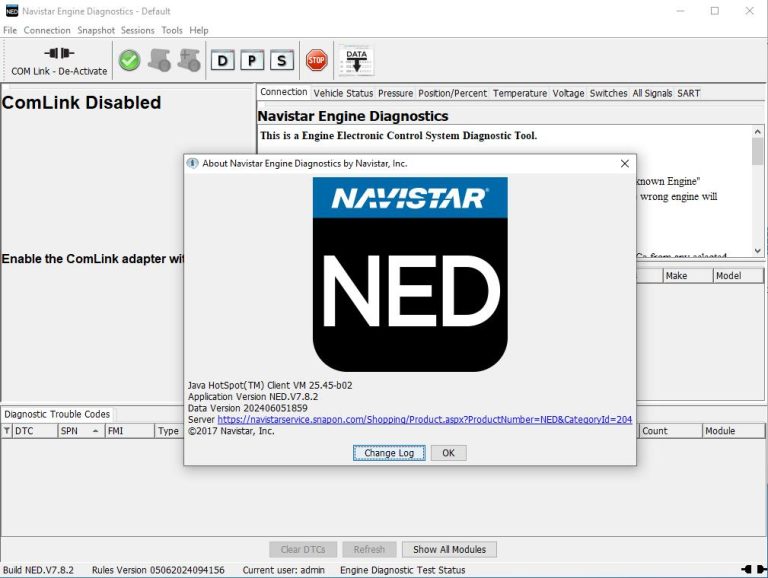Click the Type column header

(x=169, y=431)
